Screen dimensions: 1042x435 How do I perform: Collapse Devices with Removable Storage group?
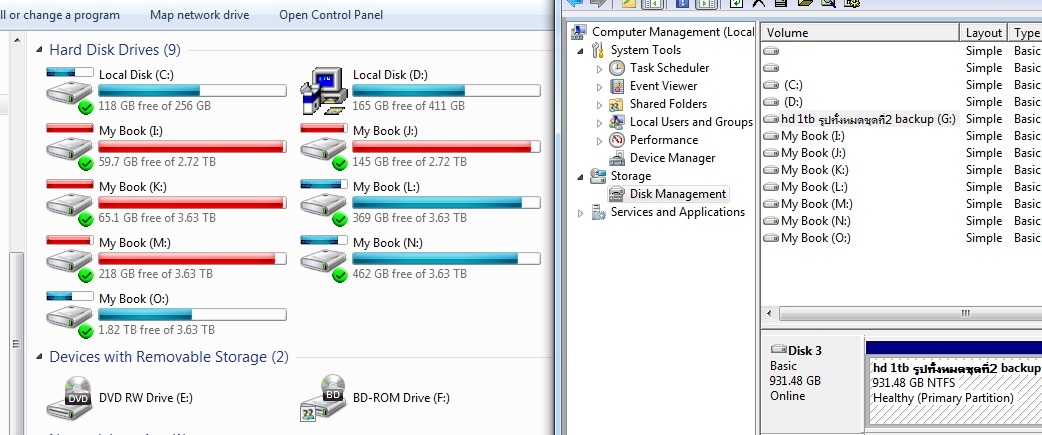coord(38,357)
